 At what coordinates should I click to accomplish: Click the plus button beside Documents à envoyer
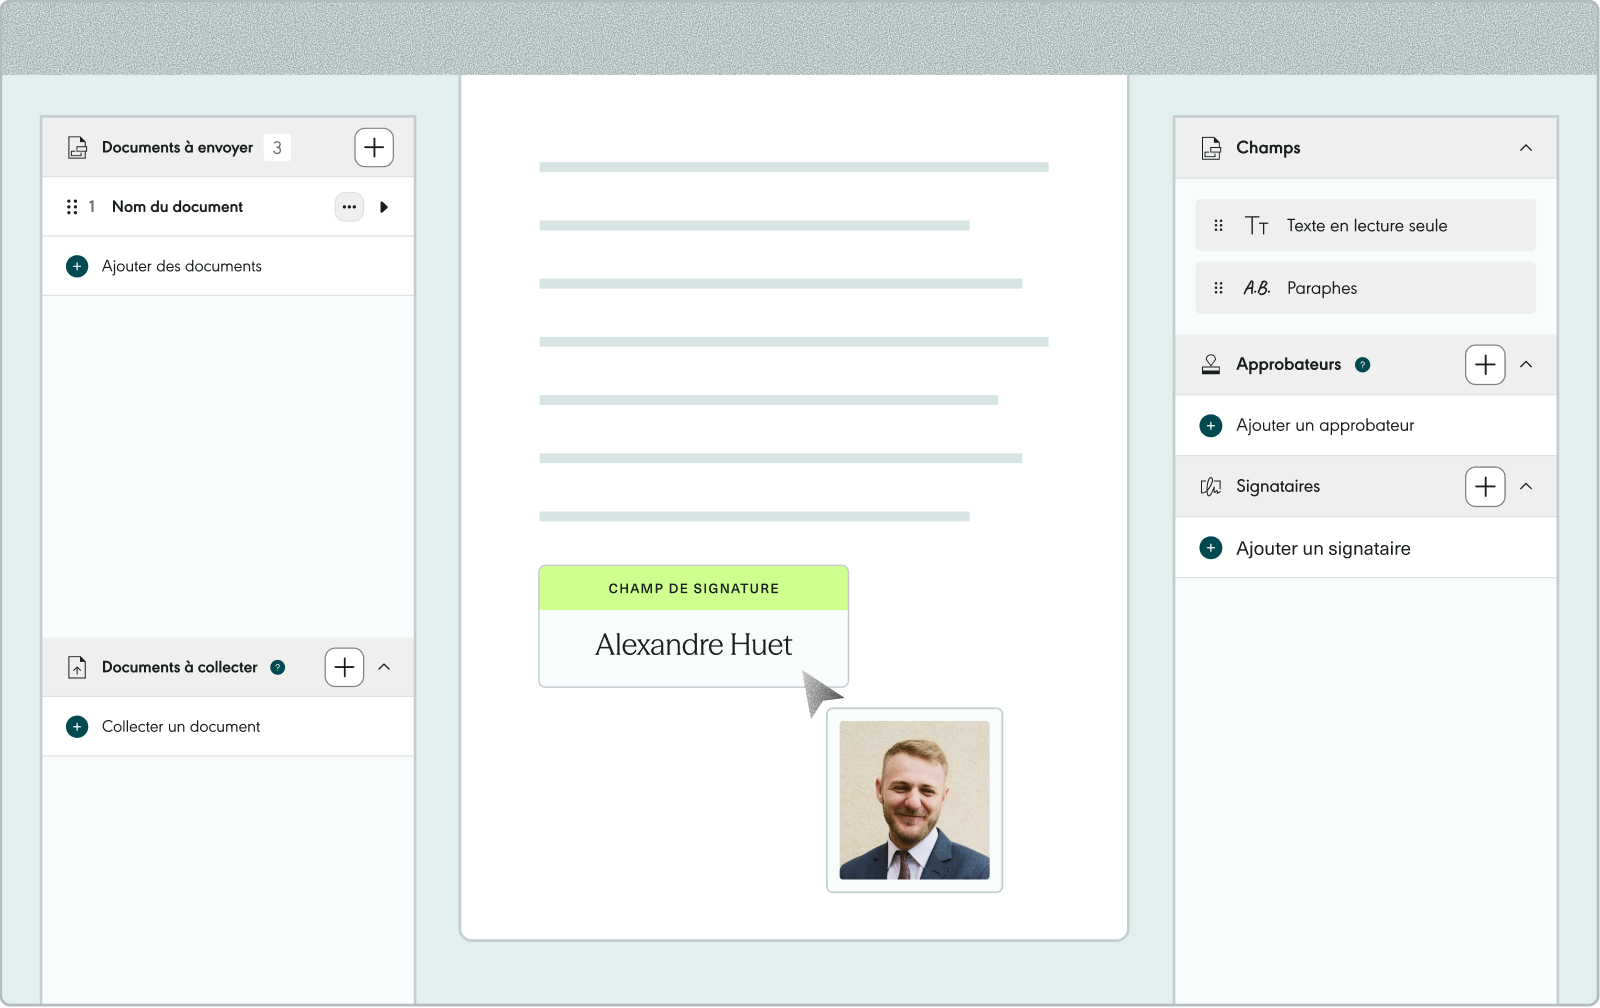(x=374, y=148)
